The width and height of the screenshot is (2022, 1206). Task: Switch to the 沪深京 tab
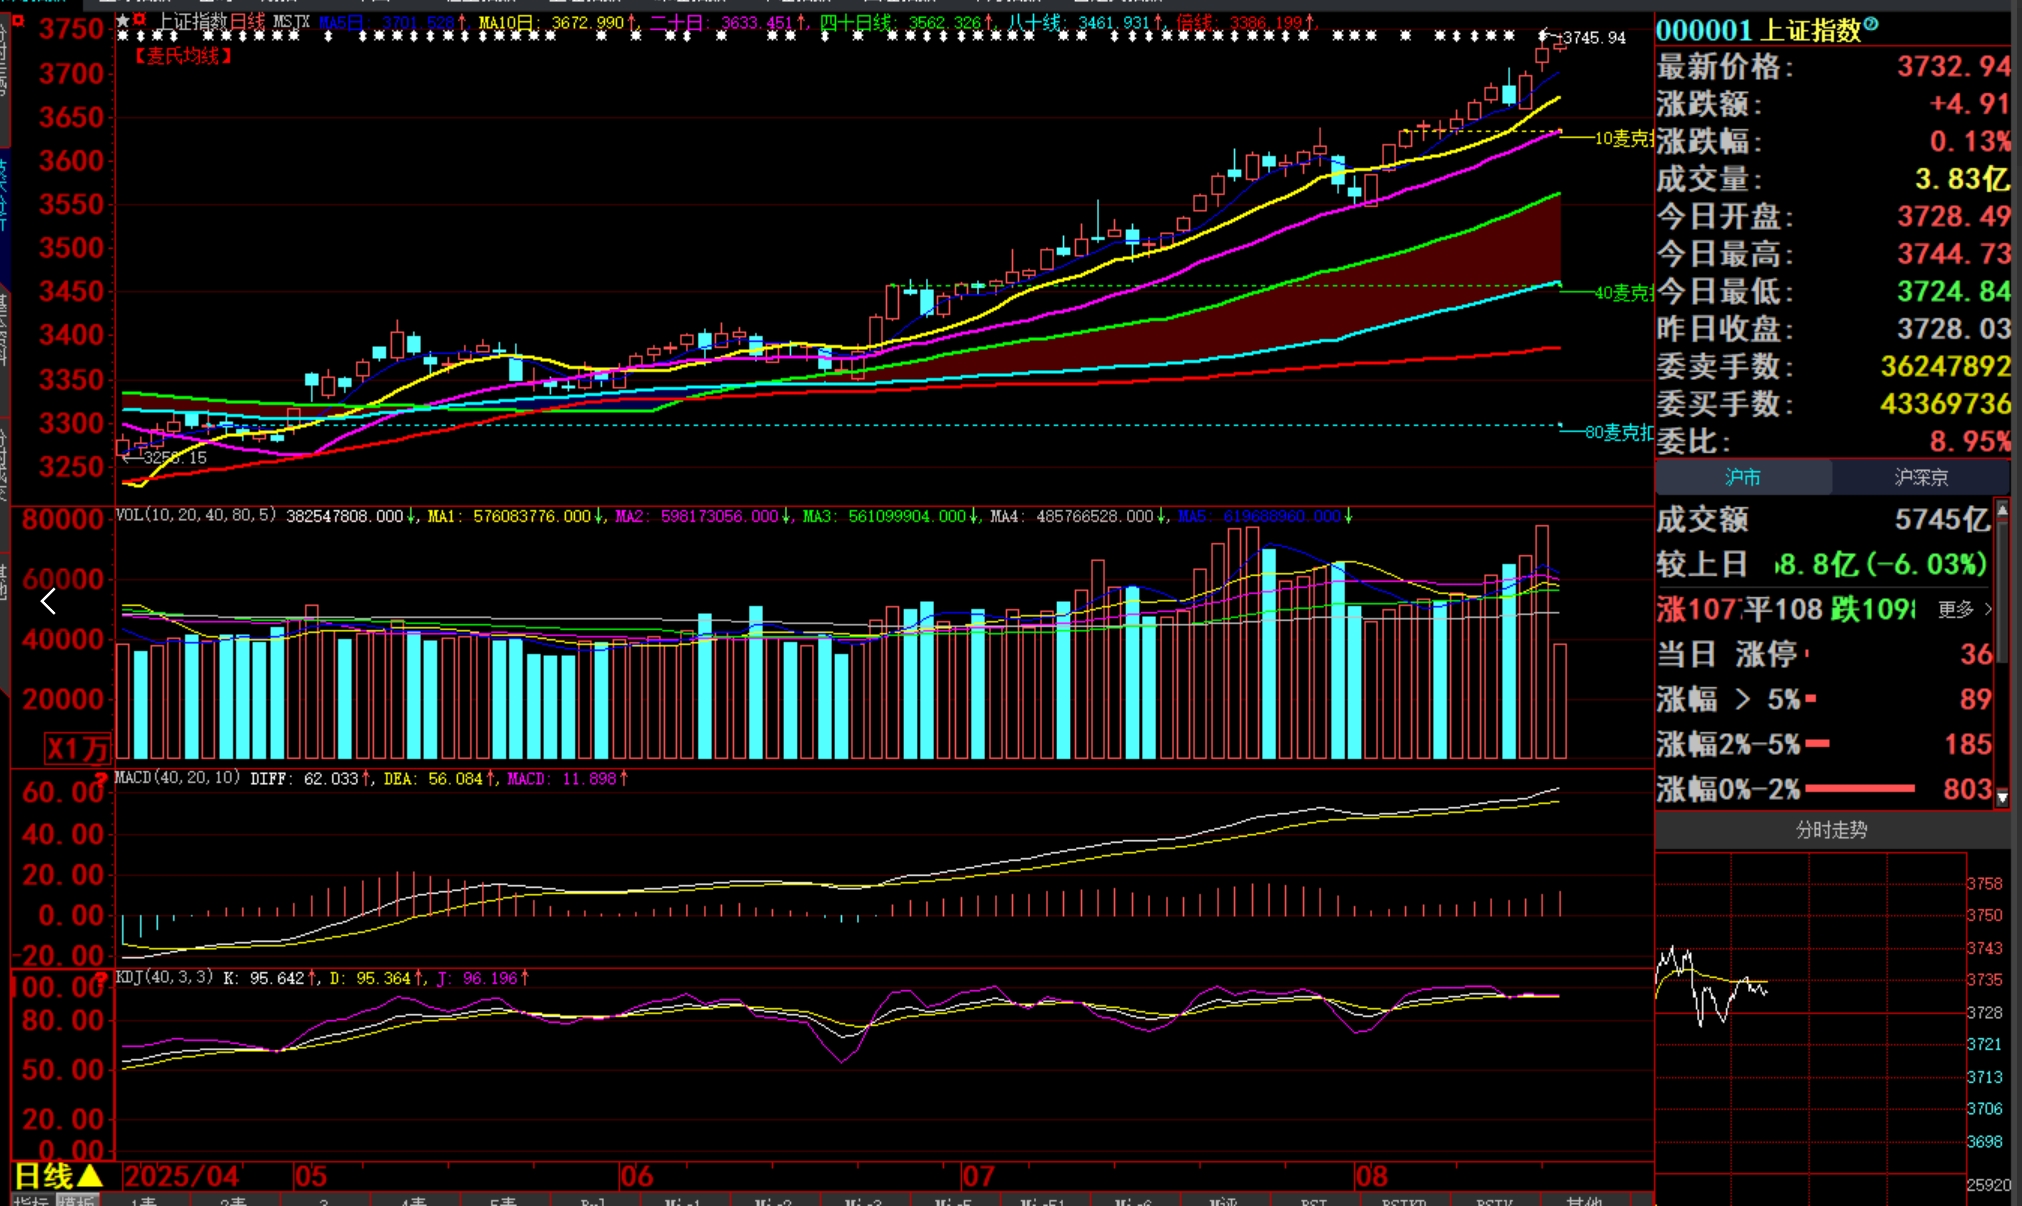coord(1921,478)
